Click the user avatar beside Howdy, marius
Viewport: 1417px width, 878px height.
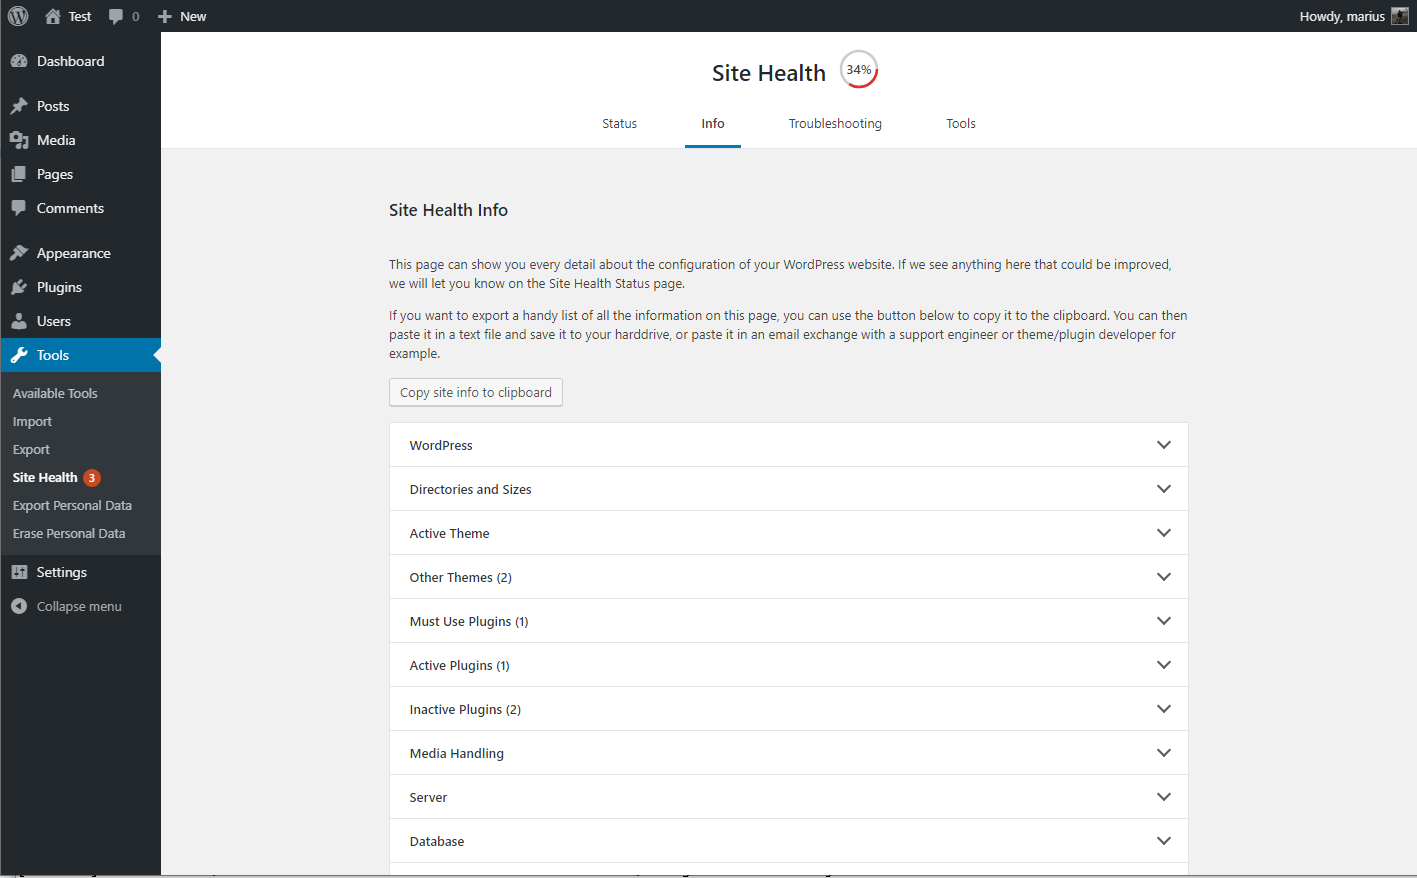pos(1399,16)
